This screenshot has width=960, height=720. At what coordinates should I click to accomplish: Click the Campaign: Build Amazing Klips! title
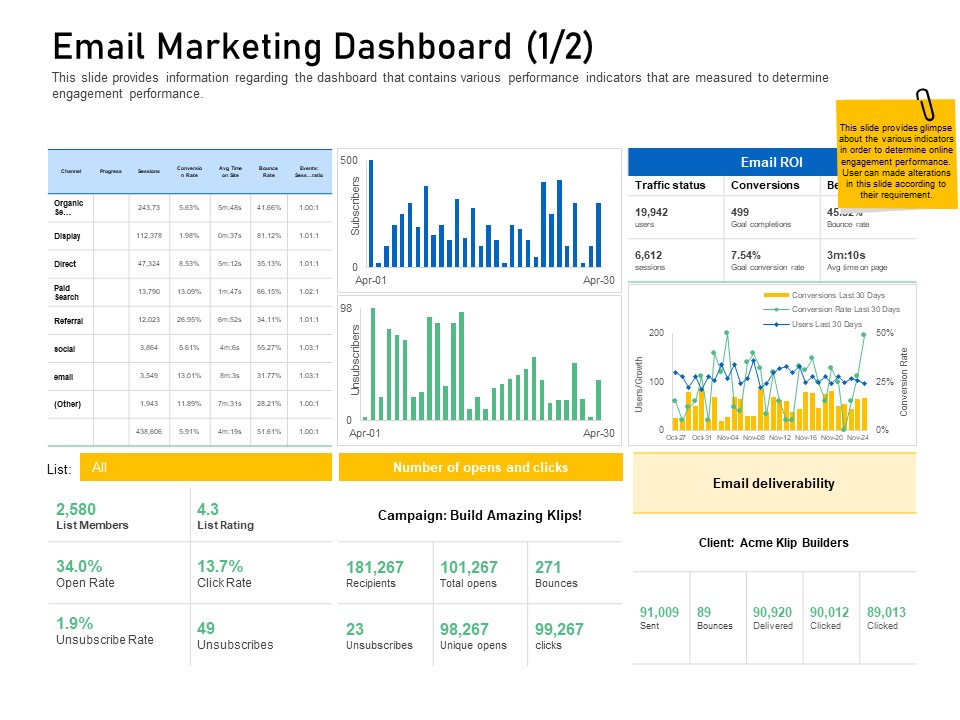pos(480,516)
